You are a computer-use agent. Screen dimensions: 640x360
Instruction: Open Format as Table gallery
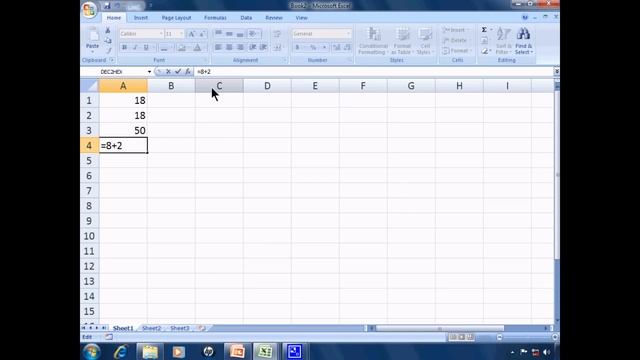402,41
